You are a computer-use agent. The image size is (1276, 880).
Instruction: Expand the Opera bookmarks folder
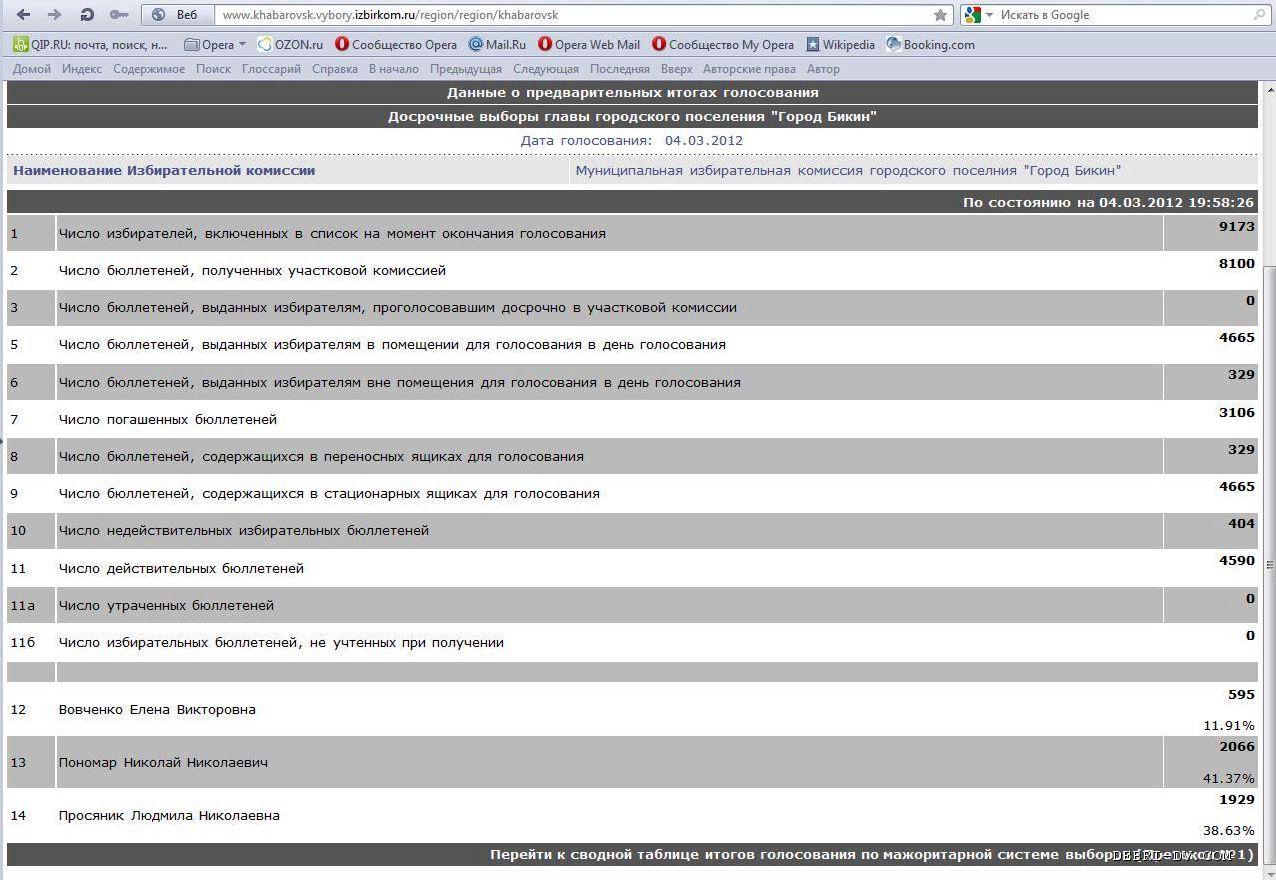point(216,44)
